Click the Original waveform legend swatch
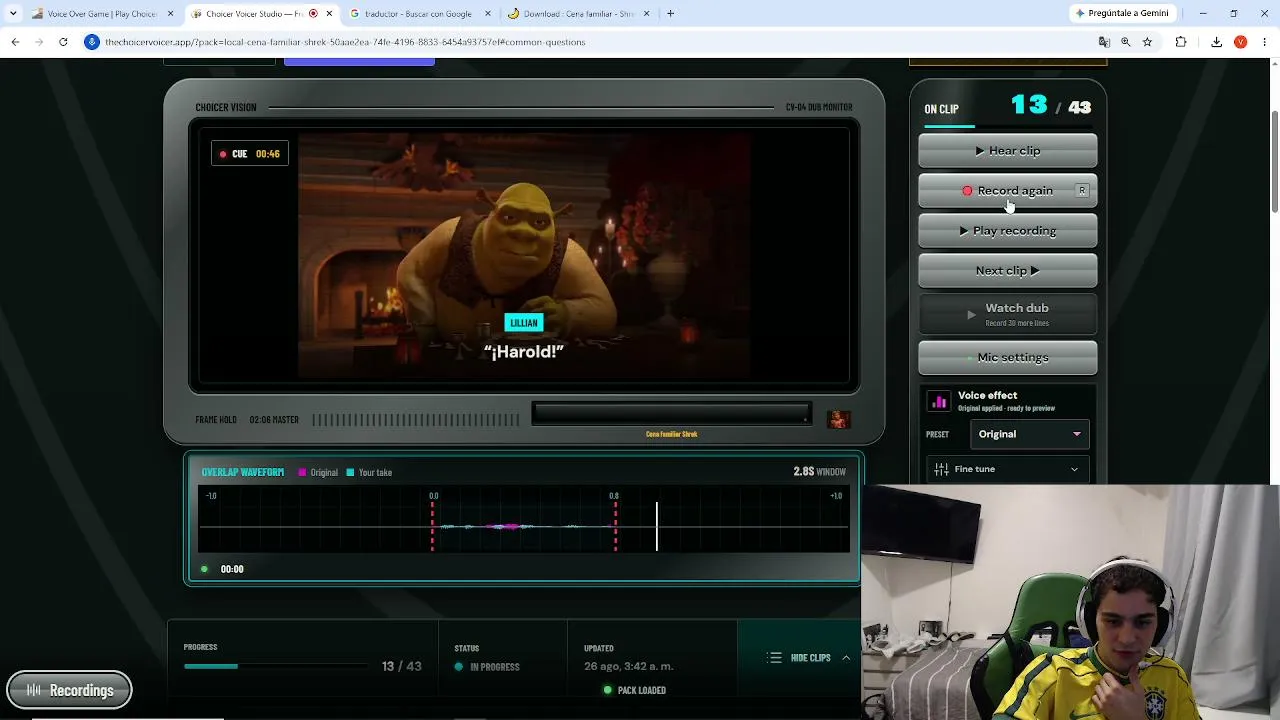The image size is (1280, 720). [x=302, y=472]
